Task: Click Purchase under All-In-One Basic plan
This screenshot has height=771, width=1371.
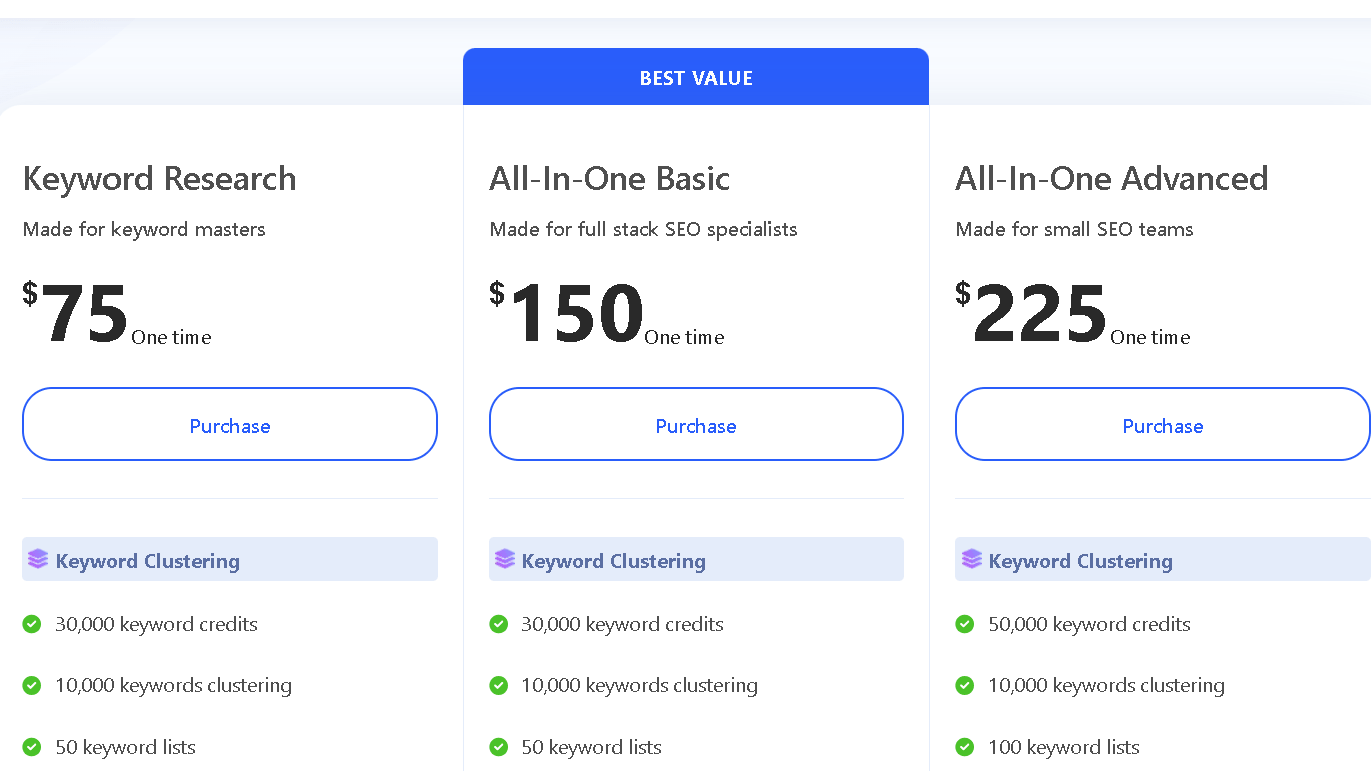Action: (696, 424)
